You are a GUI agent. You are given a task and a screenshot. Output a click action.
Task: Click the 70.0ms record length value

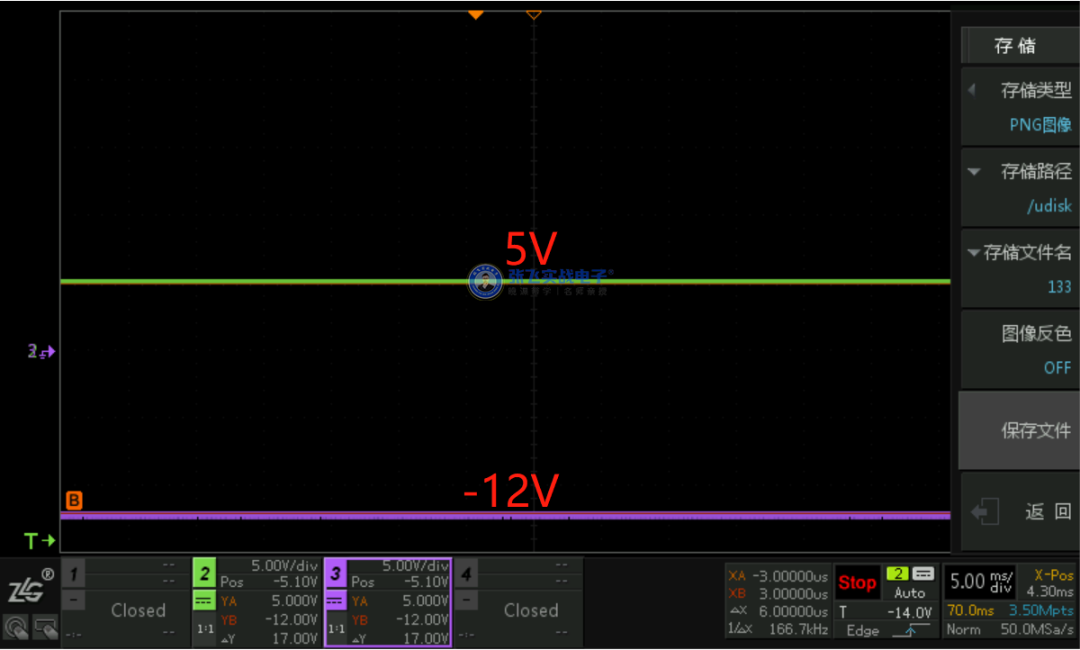point(970,610)
